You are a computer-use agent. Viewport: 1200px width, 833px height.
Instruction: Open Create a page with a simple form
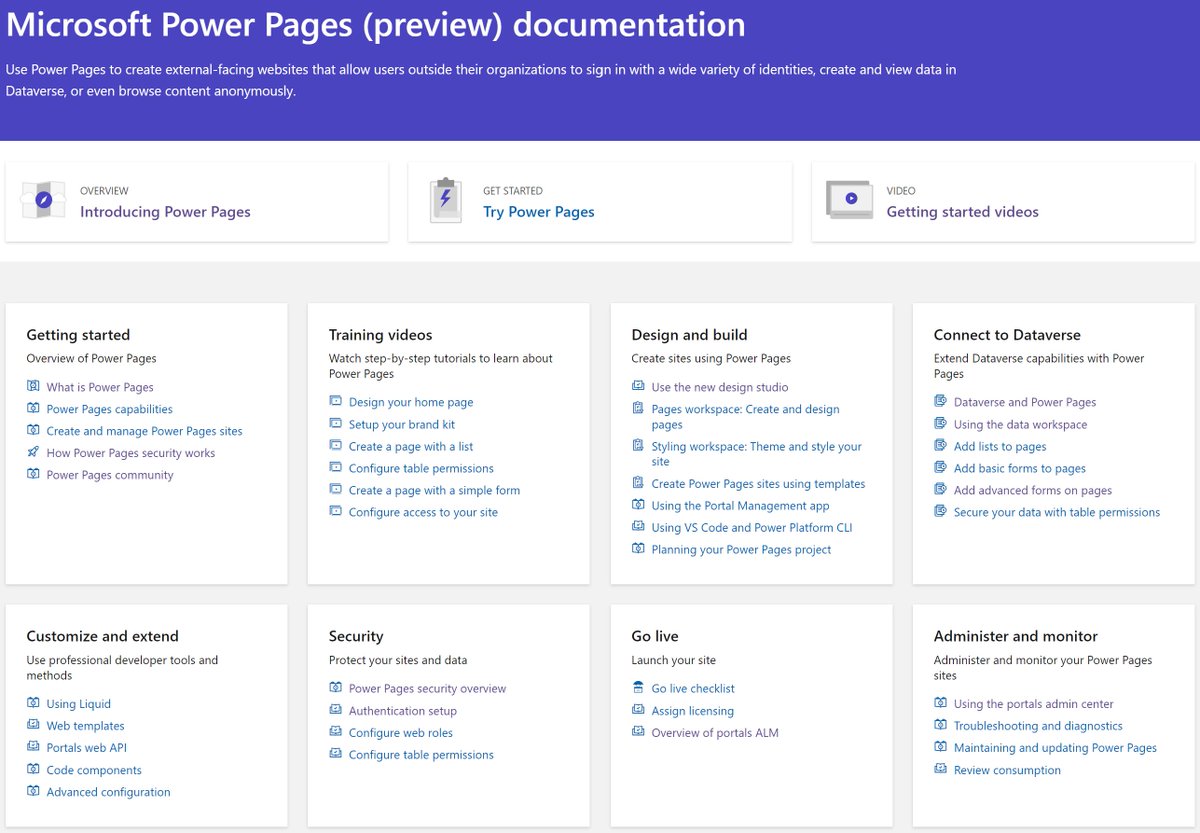[434, 490]
